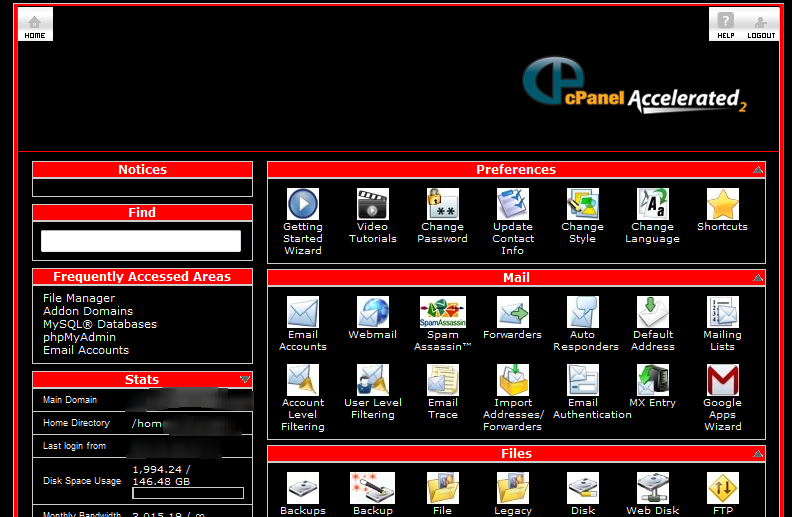
Task: Collapse the Files section arrow
Action: (x=758, y=454)
